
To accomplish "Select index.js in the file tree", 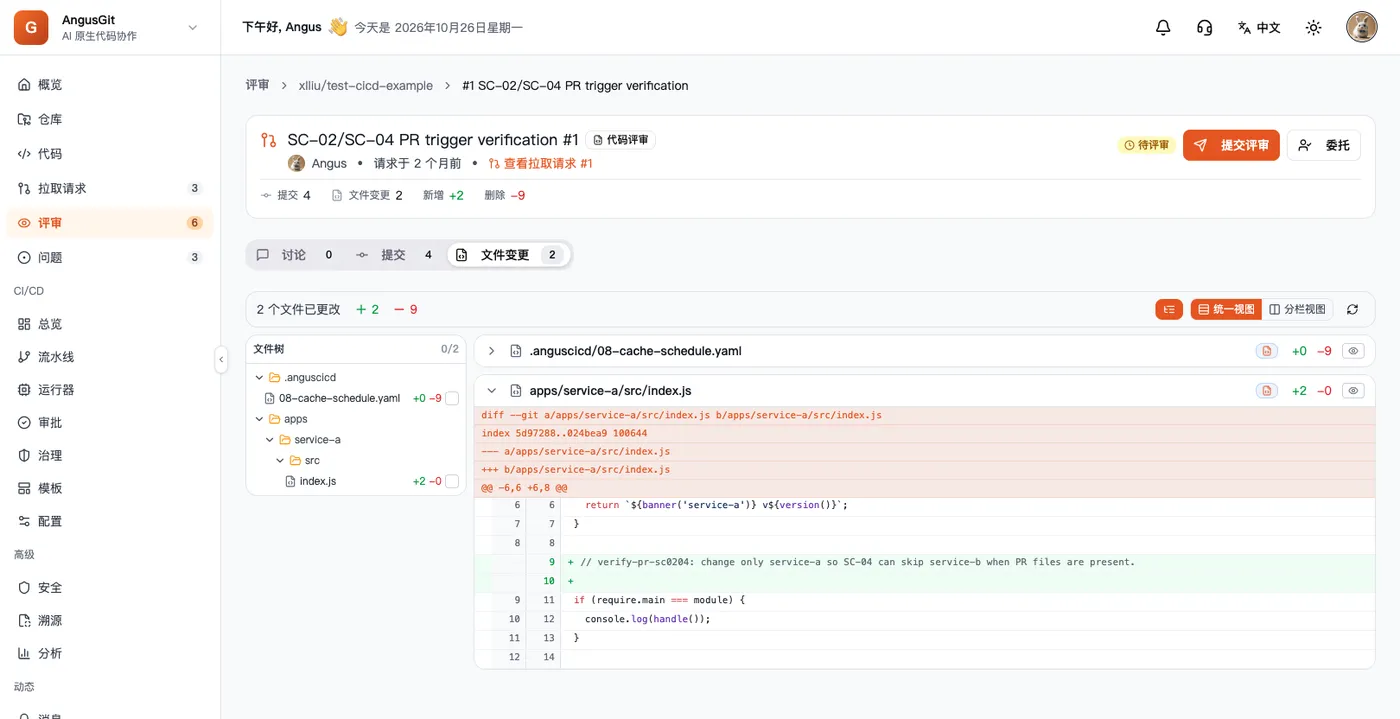I will click(317, 482).
